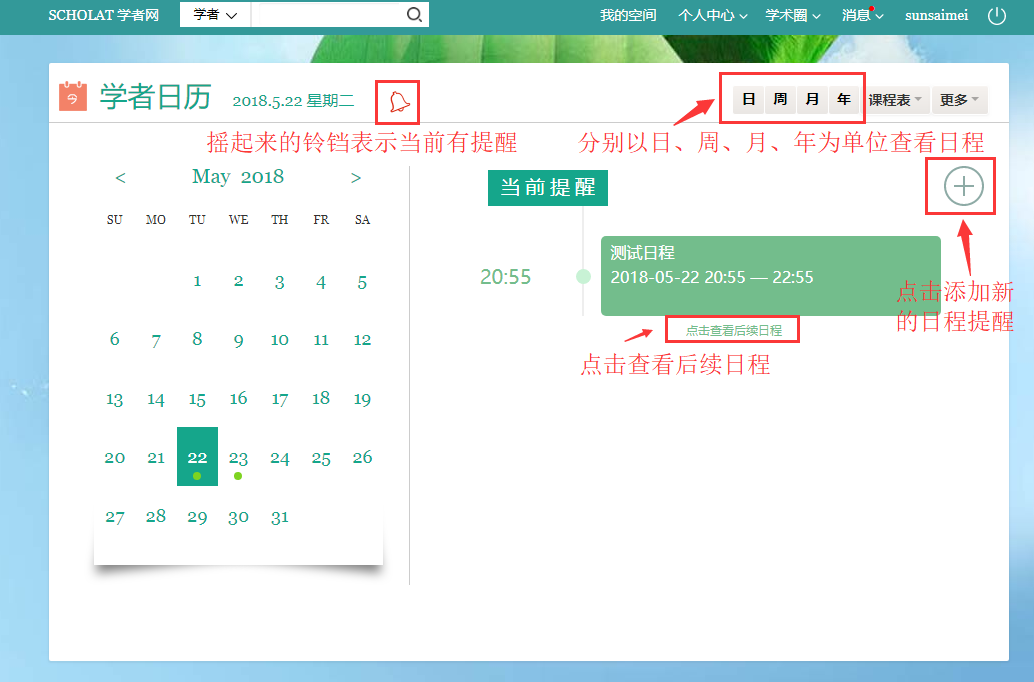Image resolution: width=1034 pixels, height=682 pixels.
Task: Open the 学者 search type dropdown
Action: (x=215, y=15)
